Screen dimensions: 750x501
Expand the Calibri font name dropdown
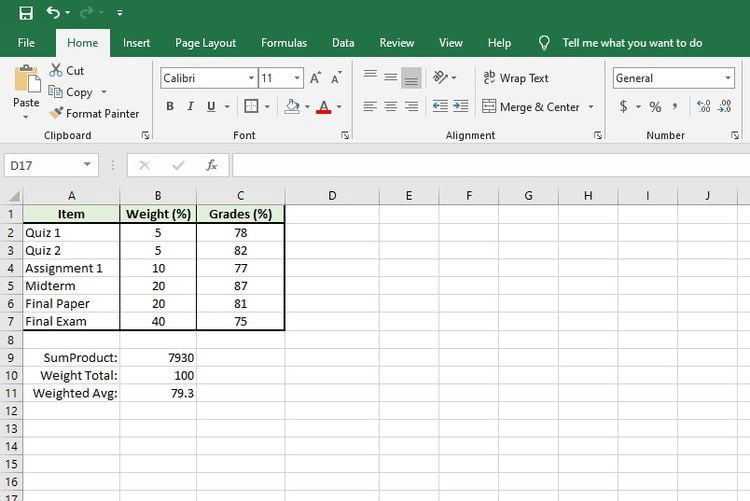(x=251, y=78)
